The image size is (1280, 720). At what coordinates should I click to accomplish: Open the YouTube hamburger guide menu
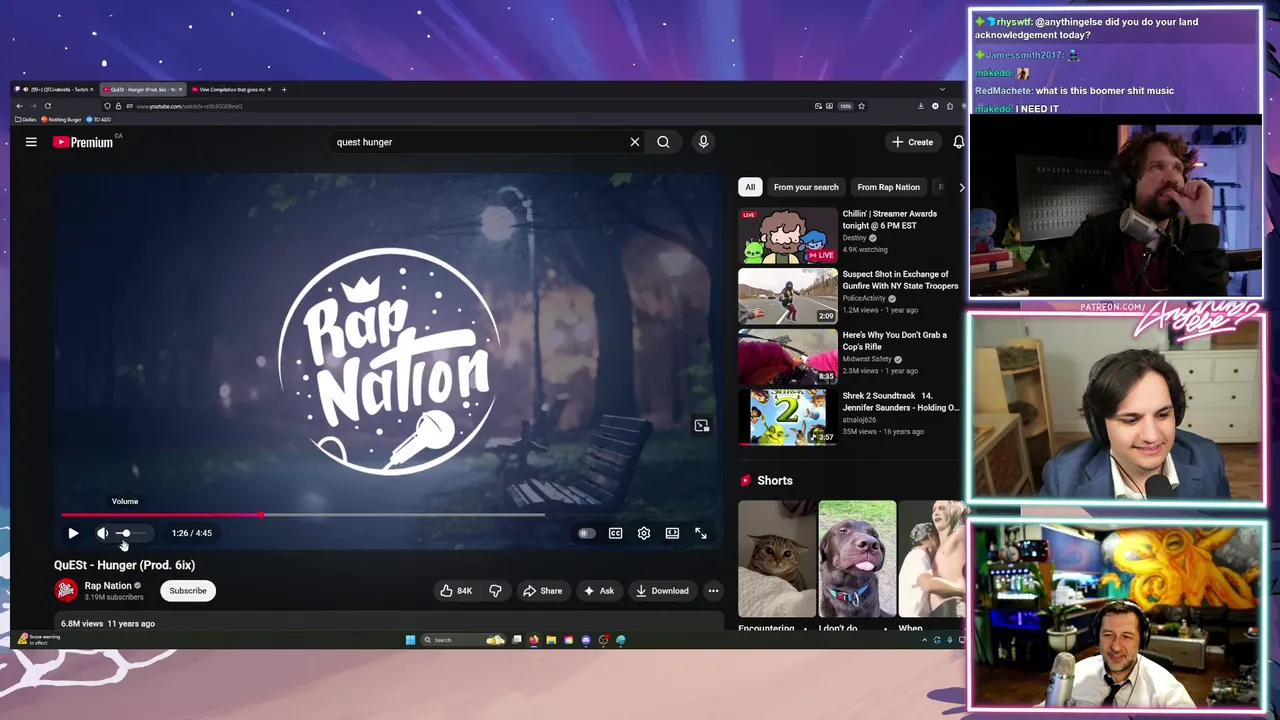(31, 142)
